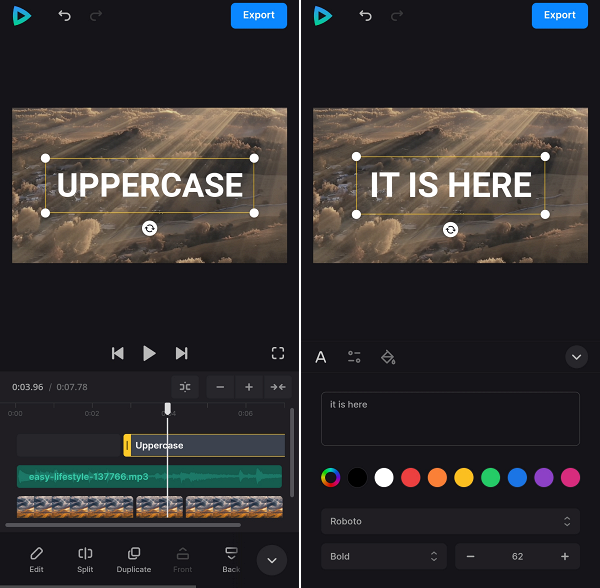Image resolution: width=600 pixels, height=588 pixels.
Task: Skip to previous clip
Action: pyautogui.click(x=117, y=353)
